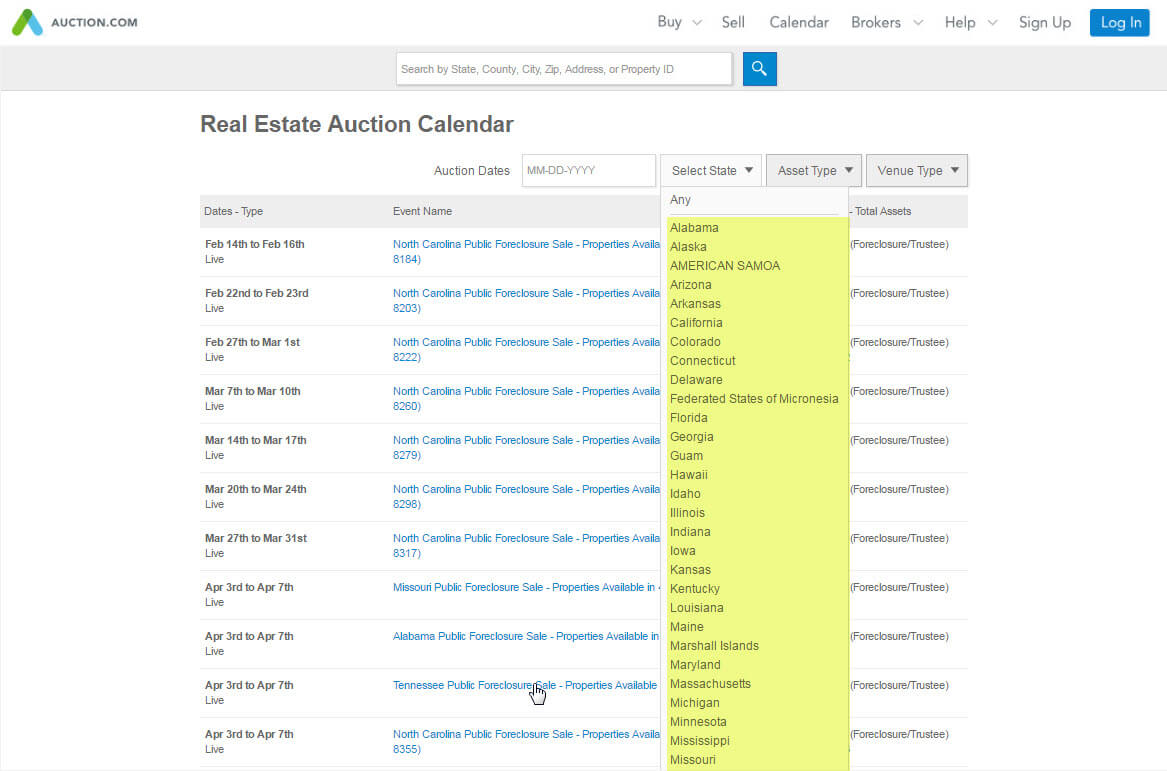Open the Calendar menu item
Image resolution: width=1167 pixels, height=771 pixels.
pyautogui.click(x=798, y=22)
